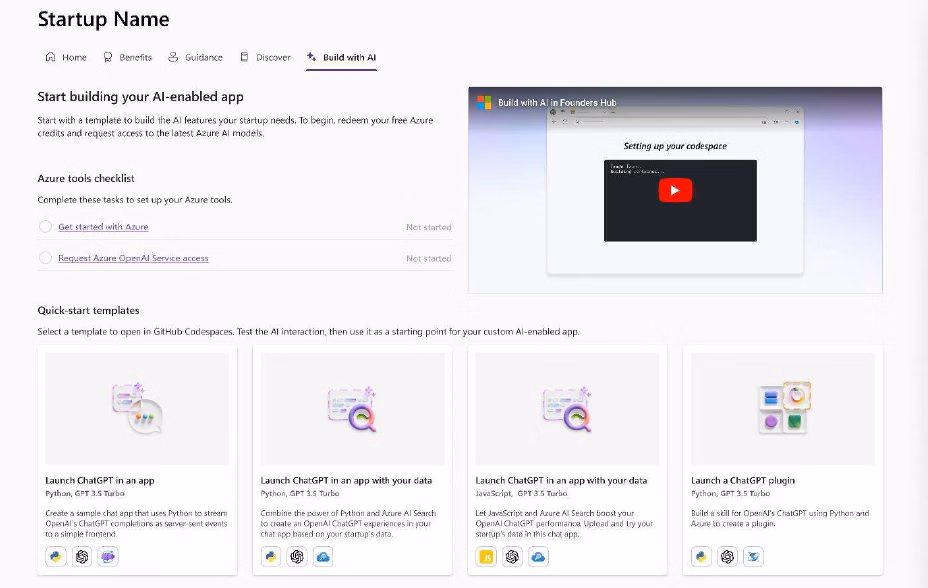The height and width of the screenshot is (588, 928).
Task: Select the JavaScript badge on third template
Action: click(485, 556)
